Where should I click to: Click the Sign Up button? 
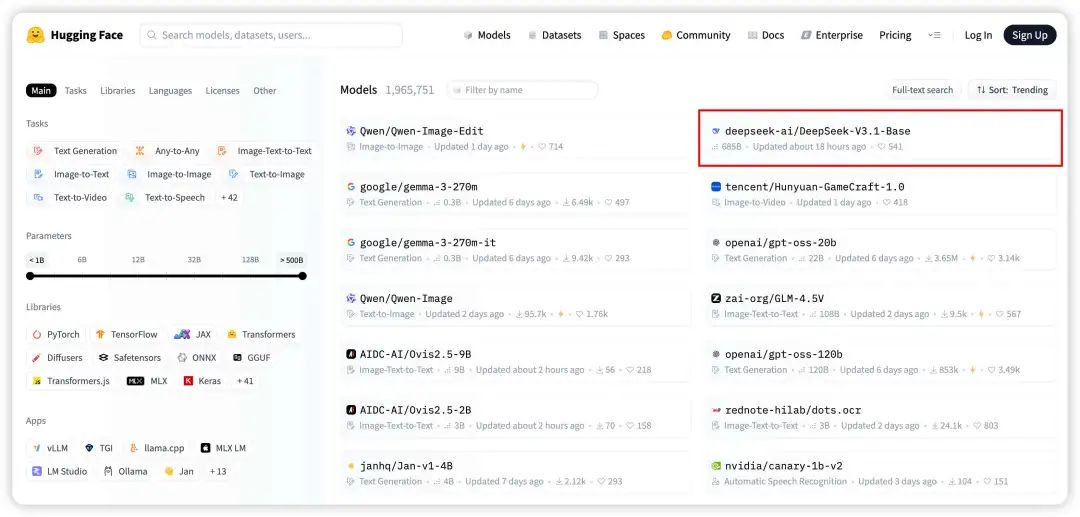[1030, 35]
